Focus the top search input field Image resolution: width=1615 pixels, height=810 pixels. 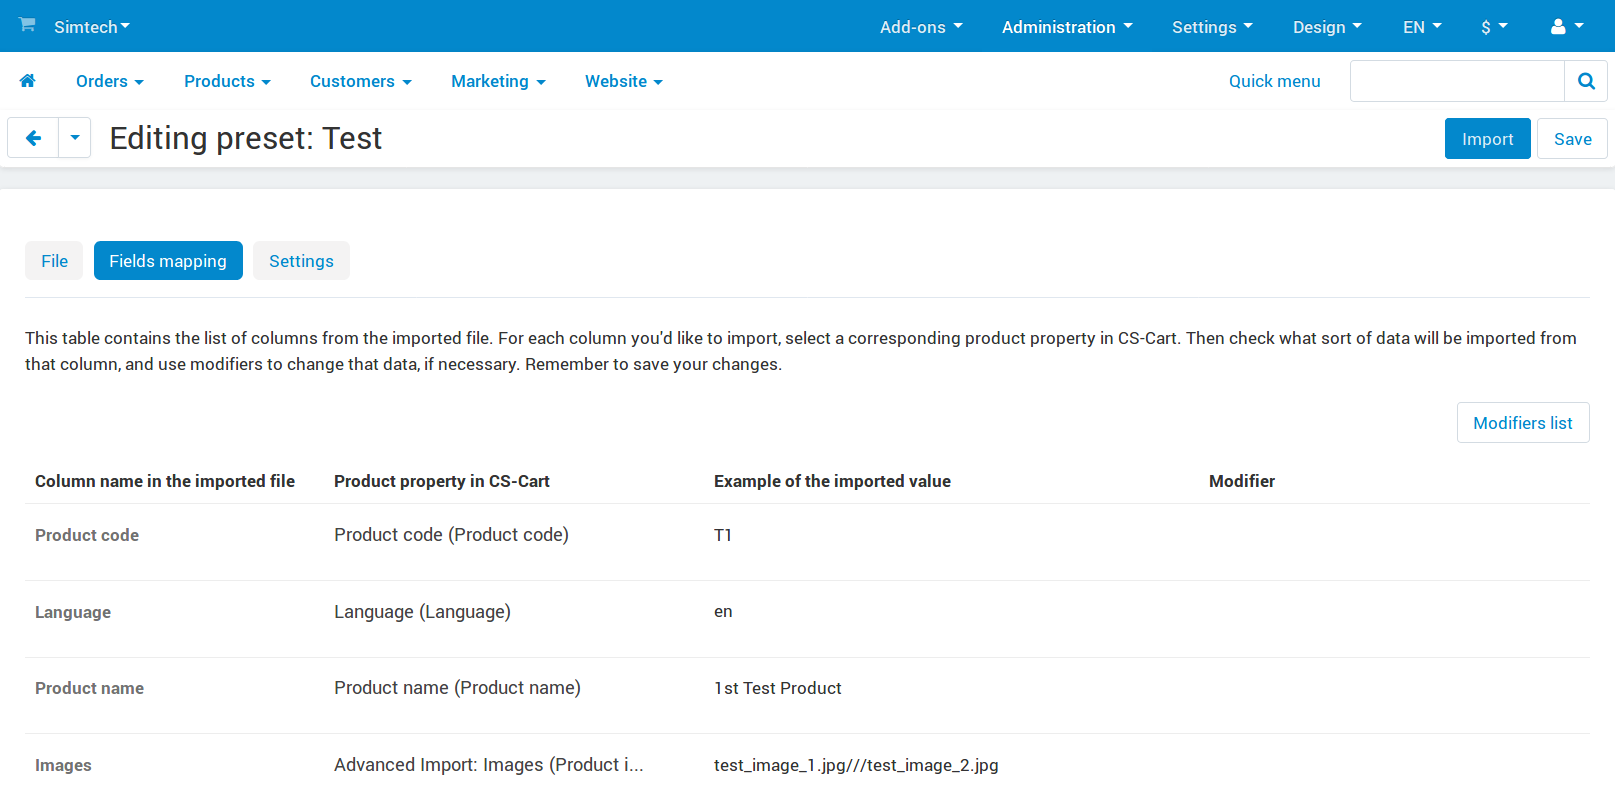point(1457,81)
